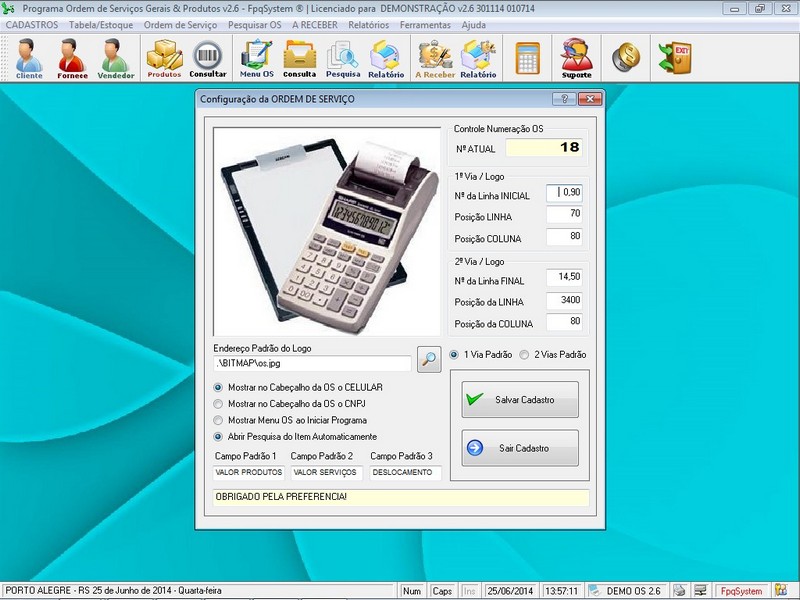Click the Salvar Cadastro button
The width and height of the screenshot is (800, 600).
[x=520, y=400]
